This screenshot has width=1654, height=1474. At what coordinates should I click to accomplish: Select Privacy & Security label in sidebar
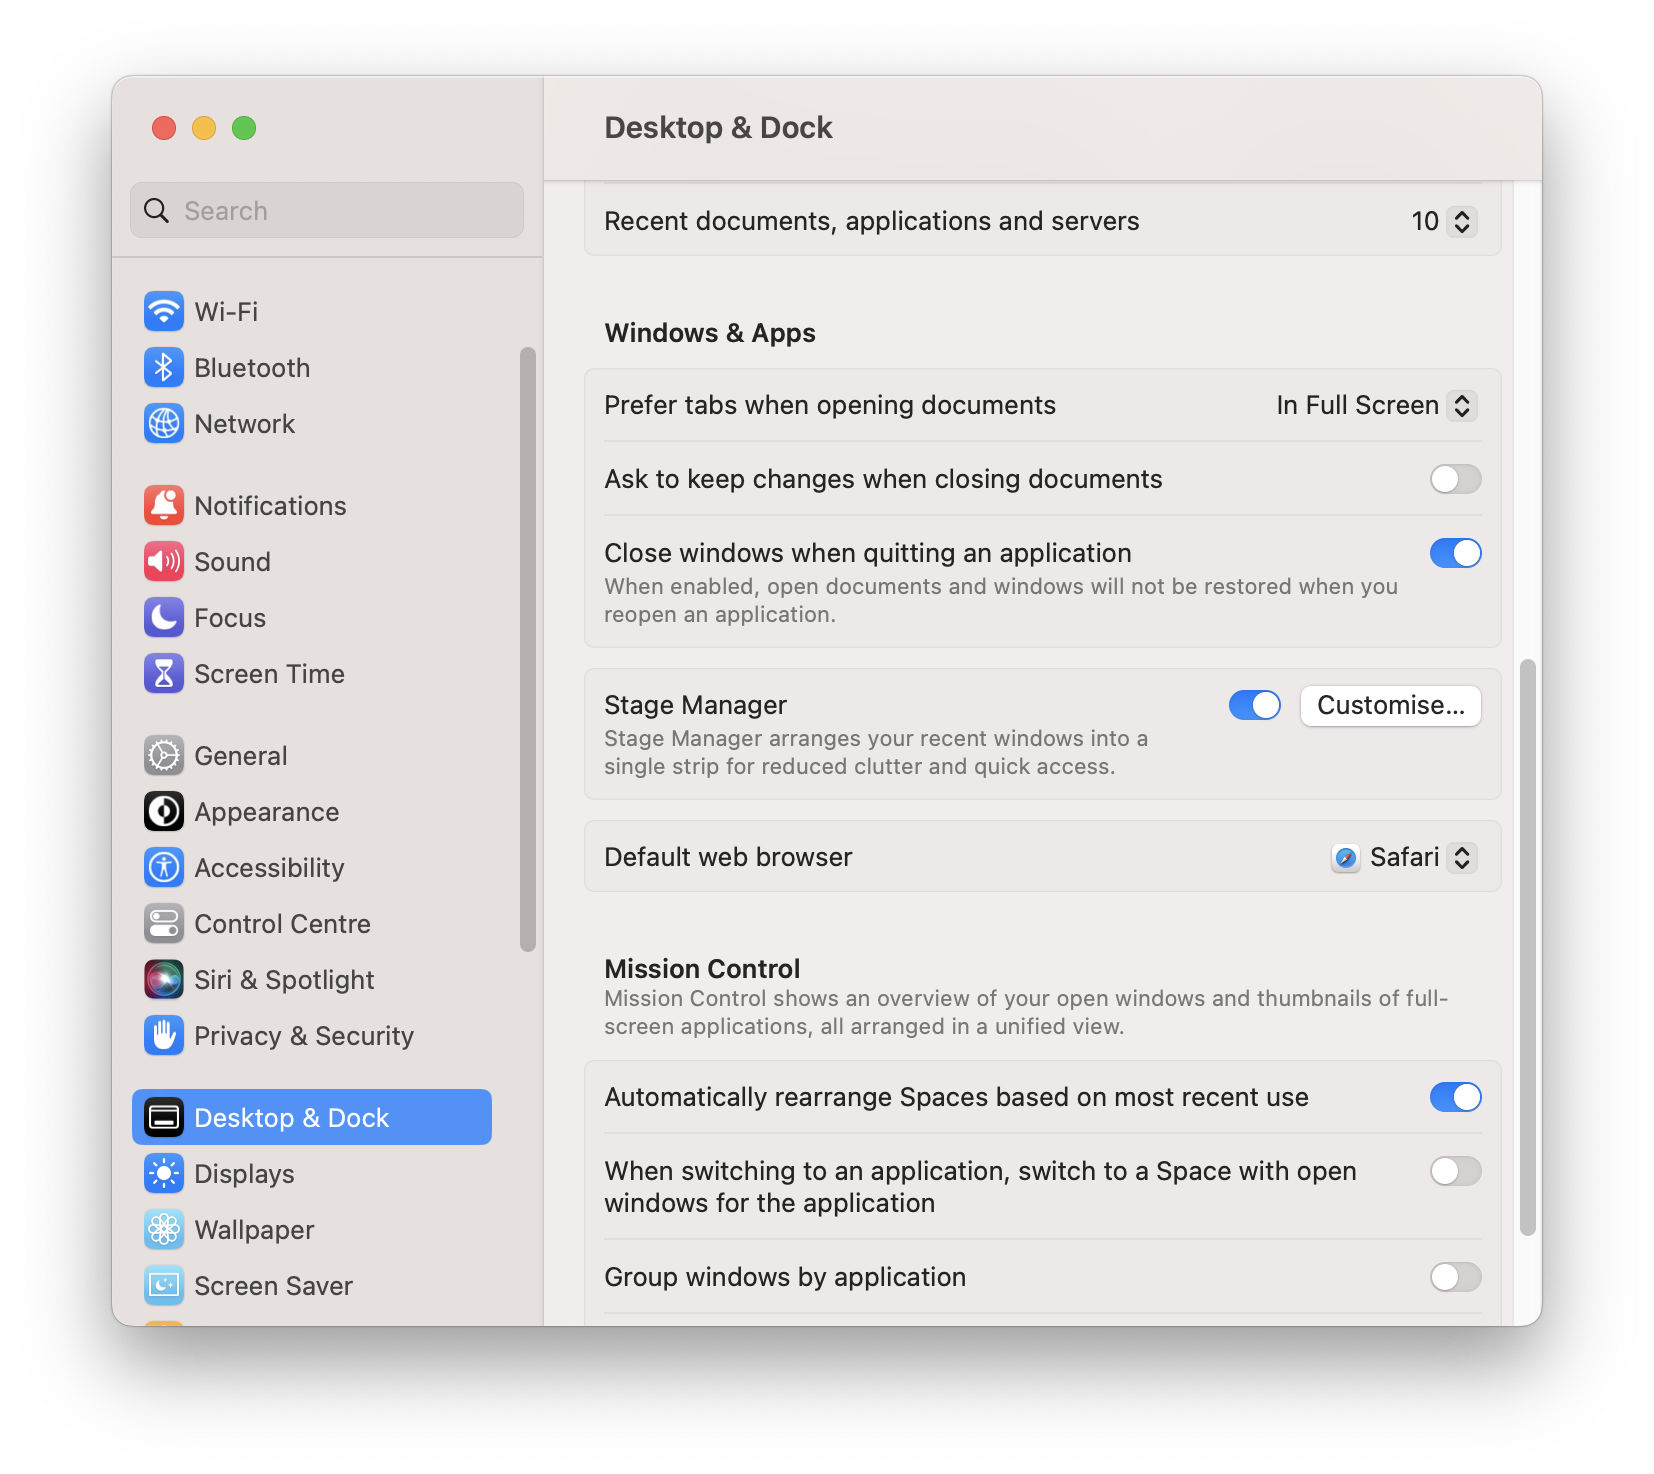tap(304, 1035)
